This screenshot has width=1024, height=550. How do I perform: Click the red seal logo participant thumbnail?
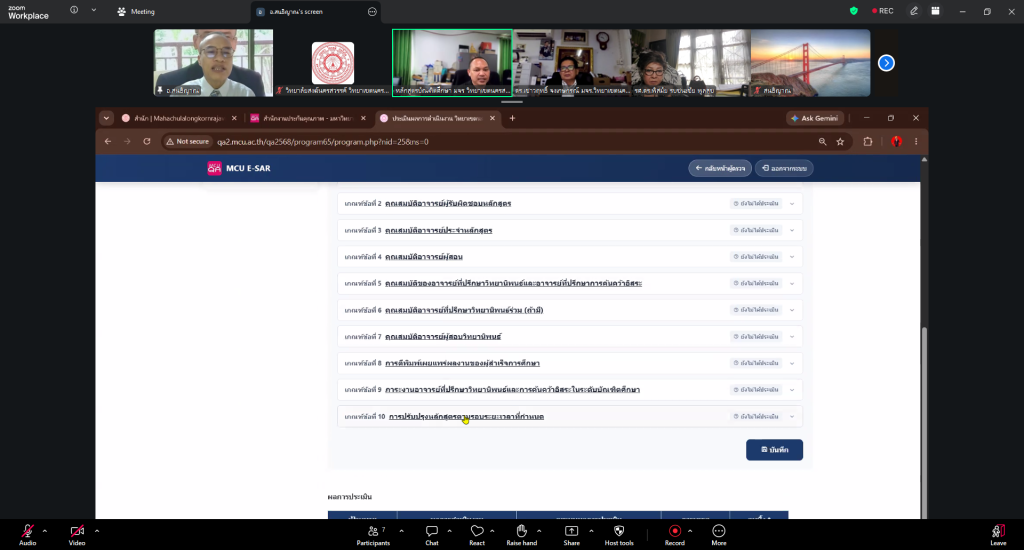coord(332,63)
